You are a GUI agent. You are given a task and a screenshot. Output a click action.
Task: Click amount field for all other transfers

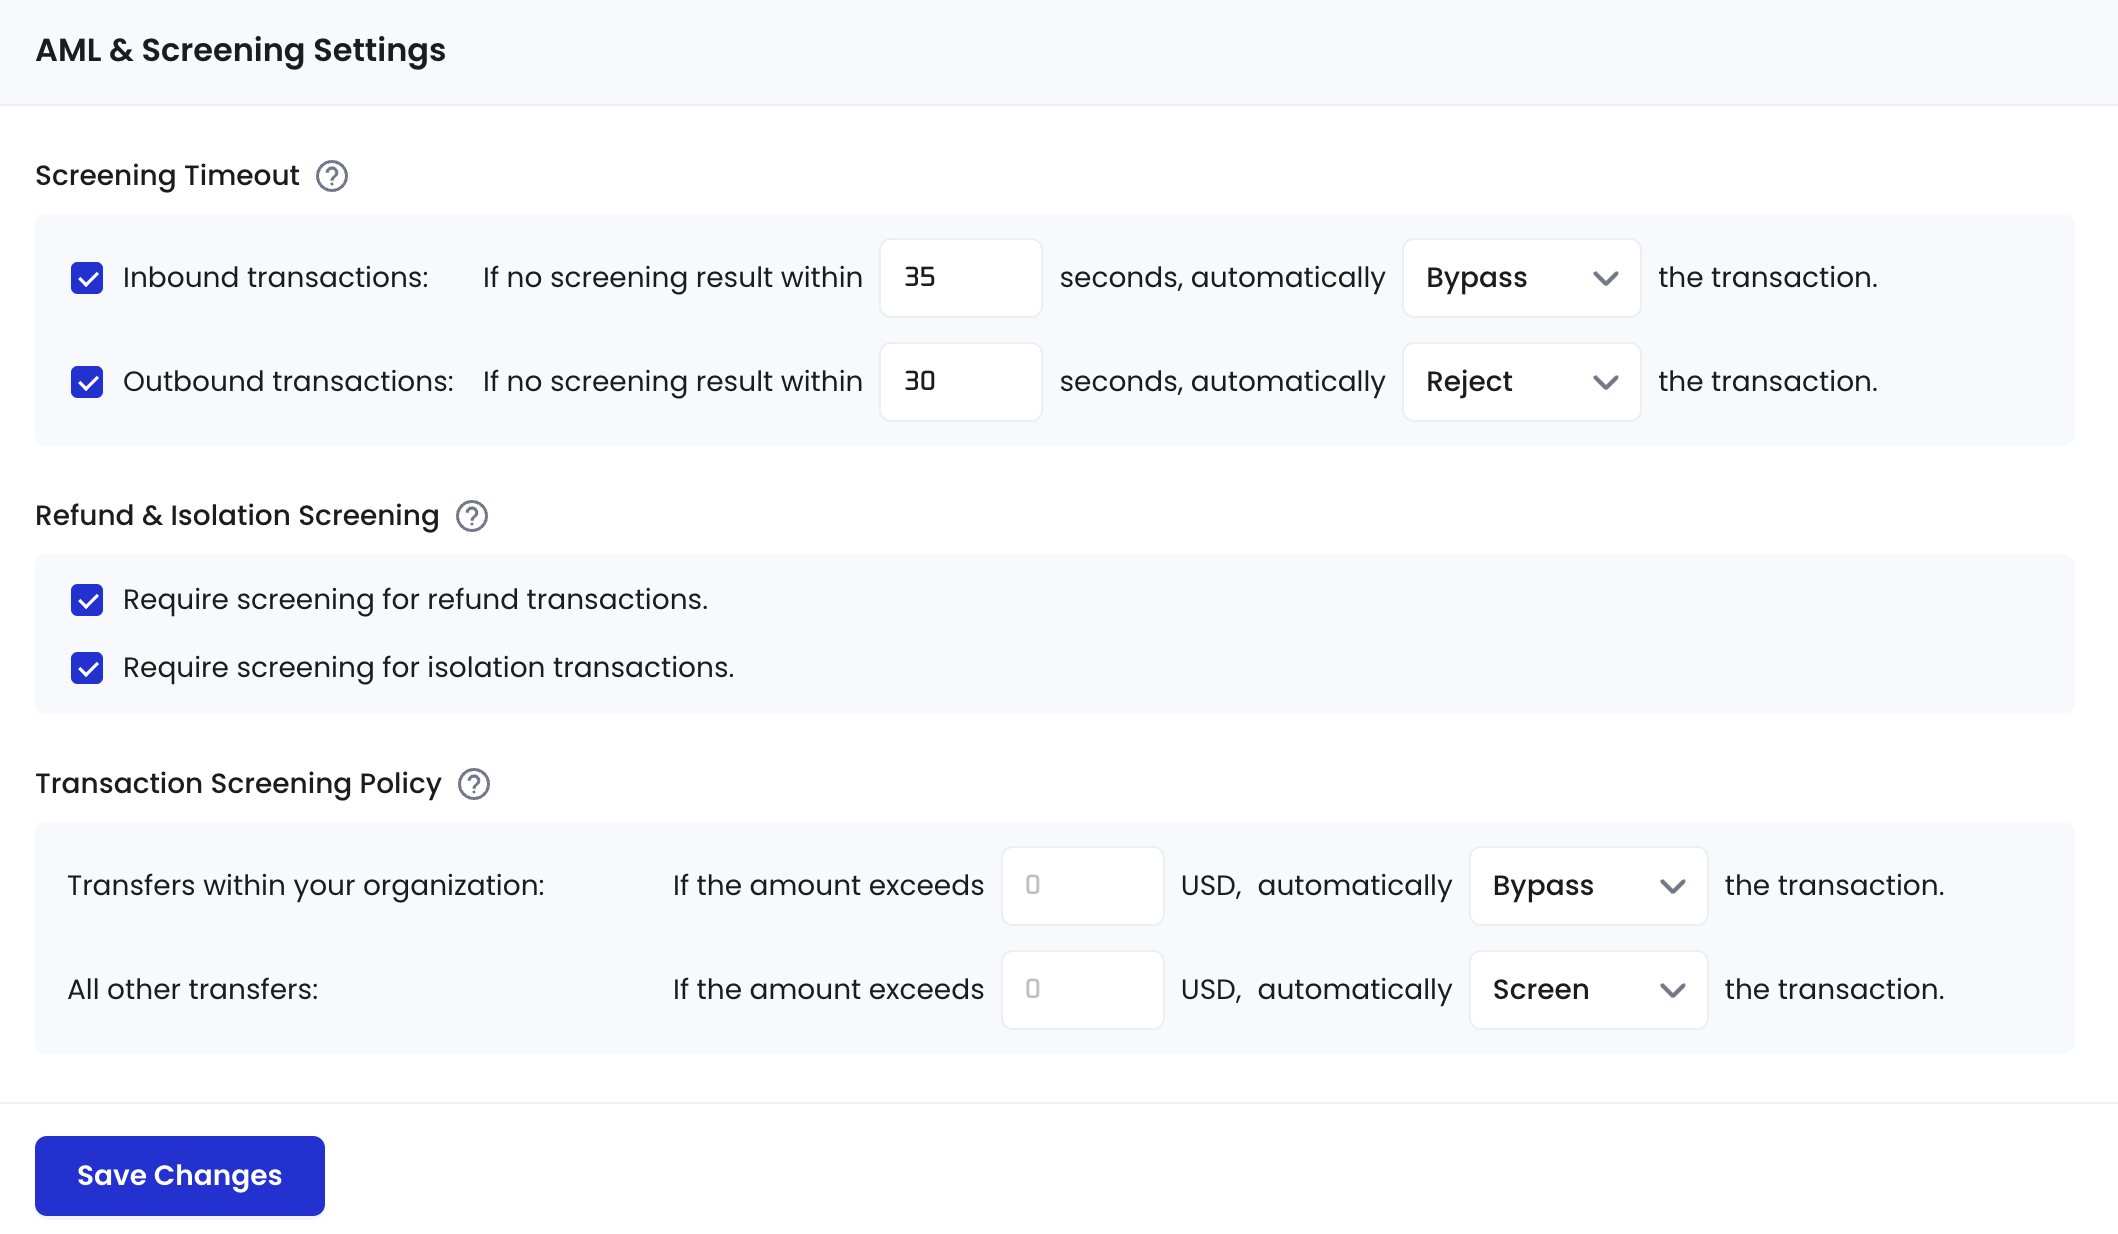click(1082, 990)
